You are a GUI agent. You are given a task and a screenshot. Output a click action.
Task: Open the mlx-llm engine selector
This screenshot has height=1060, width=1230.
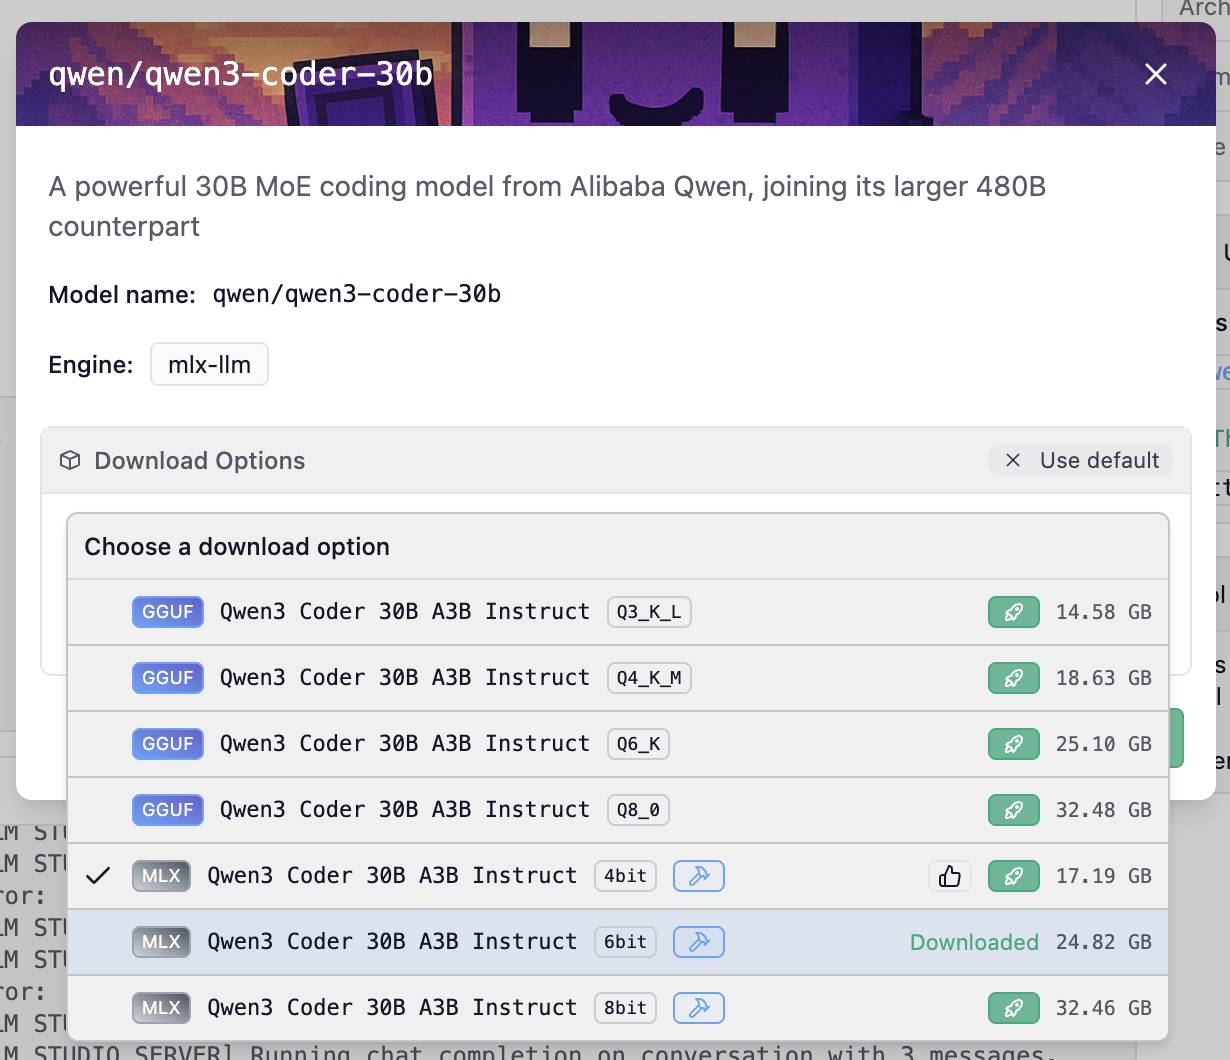pos(209,364)
